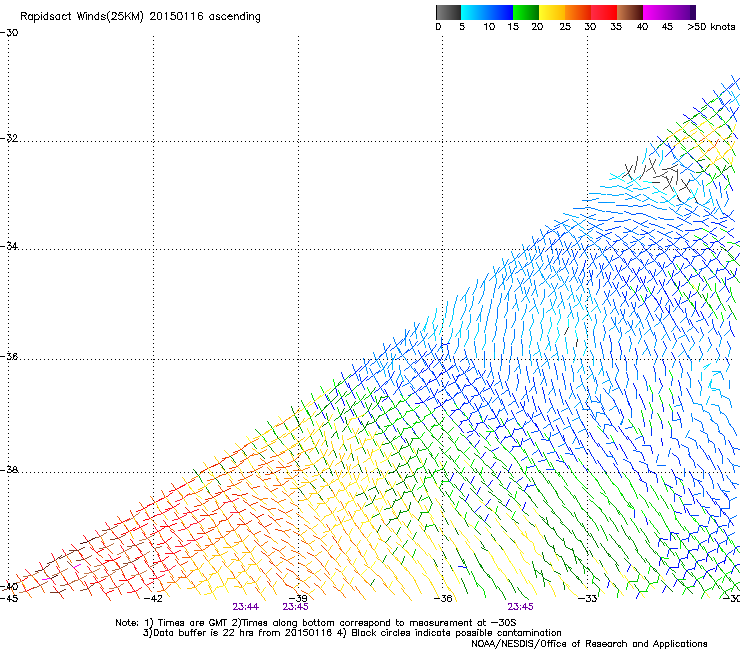Click the '-36' latitude axis label
The image size is (740, 650).
pos(9,356)
